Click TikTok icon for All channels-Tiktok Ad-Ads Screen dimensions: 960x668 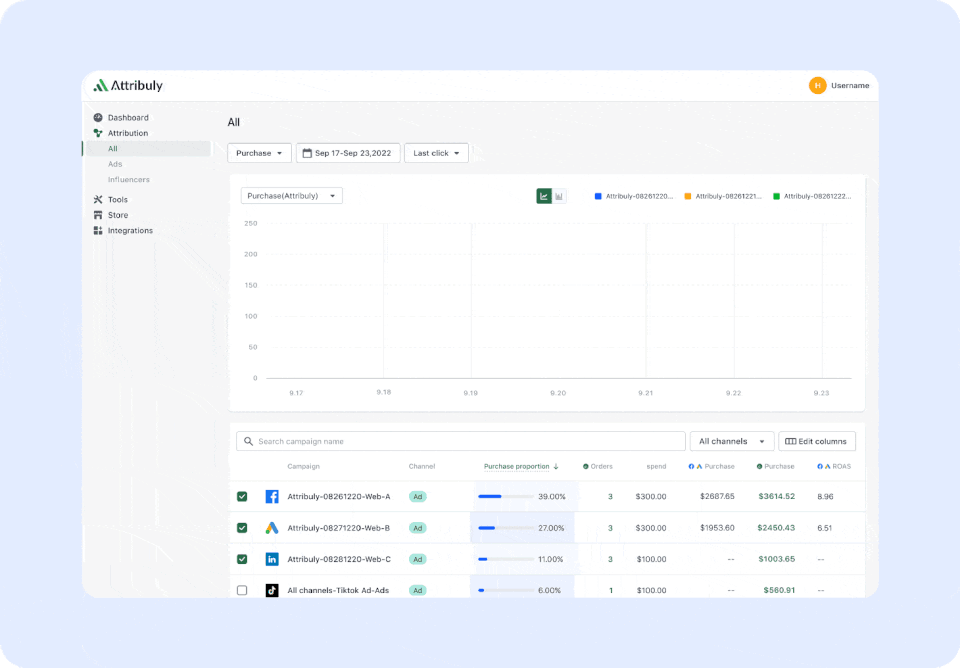[x=272, y=590]
